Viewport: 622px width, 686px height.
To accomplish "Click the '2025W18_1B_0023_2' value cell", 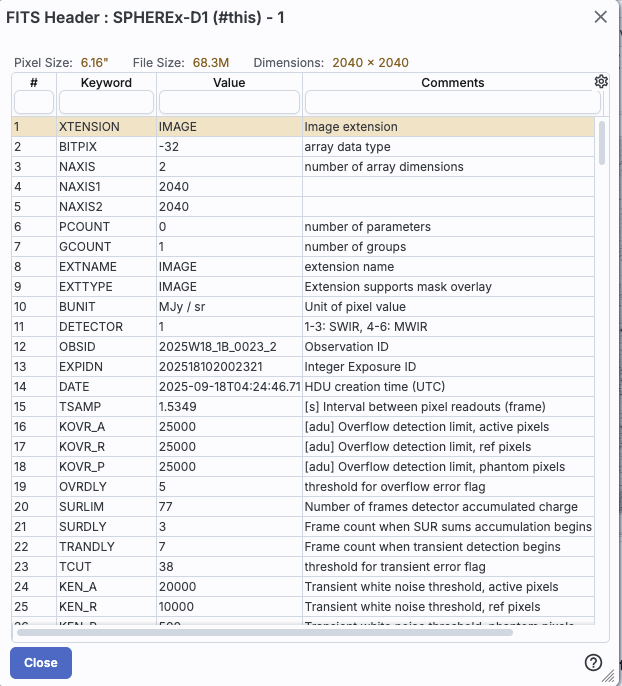I will [229, 347].
